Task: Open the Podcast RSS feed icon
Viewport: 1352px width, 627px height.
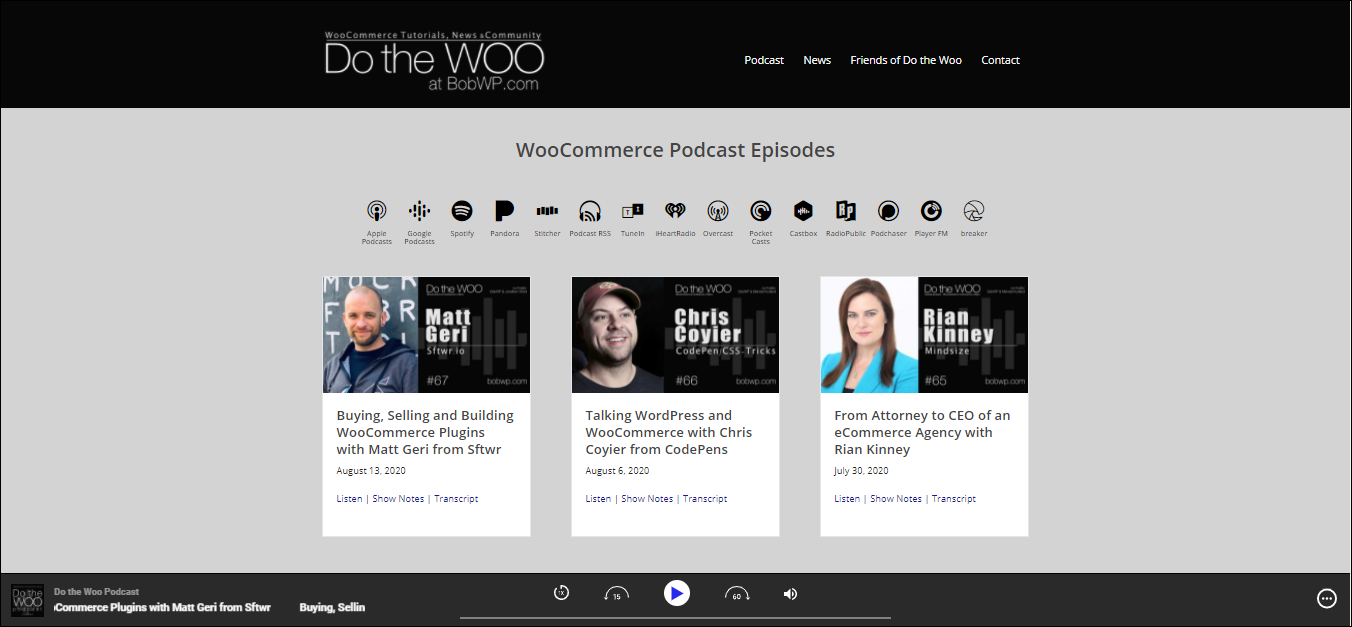Action: pyautogui.click(x=590, y=211)
